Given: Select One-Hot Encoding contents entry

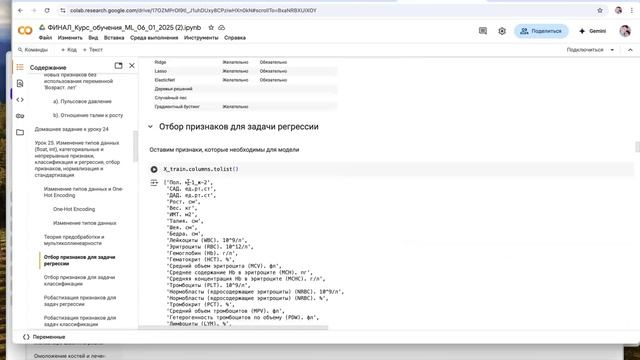Looking at the screenshot, I should click(x=74, y=209).
